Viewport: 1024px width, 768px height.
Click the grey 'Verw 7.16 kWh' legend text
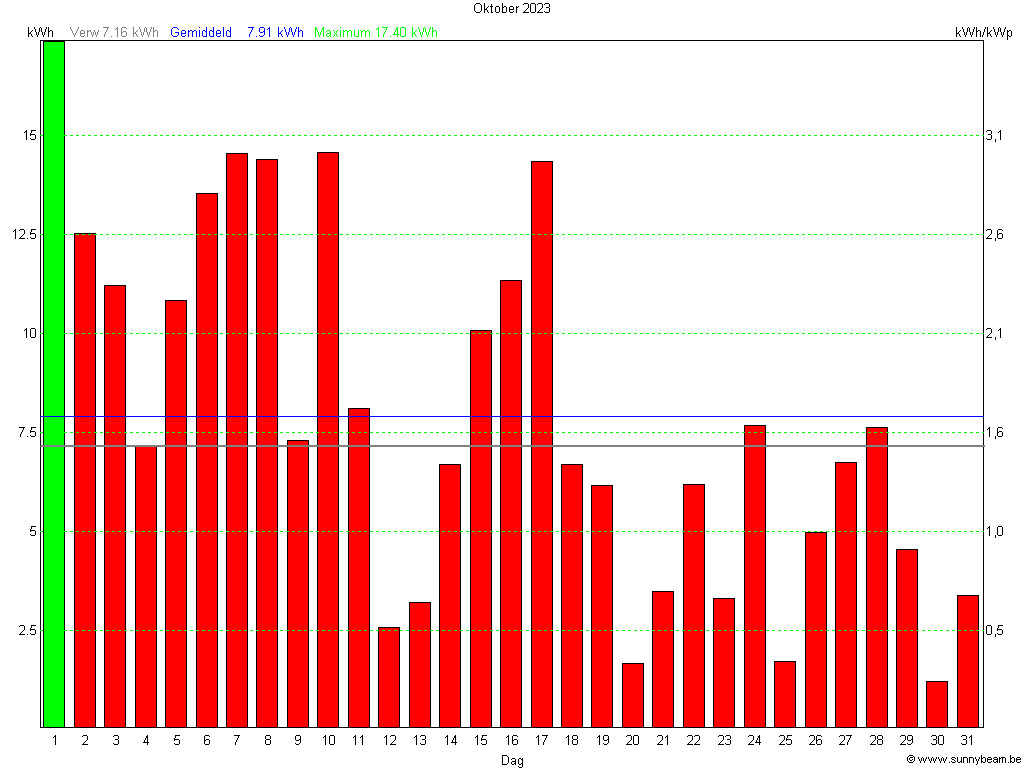coord(115,33)
